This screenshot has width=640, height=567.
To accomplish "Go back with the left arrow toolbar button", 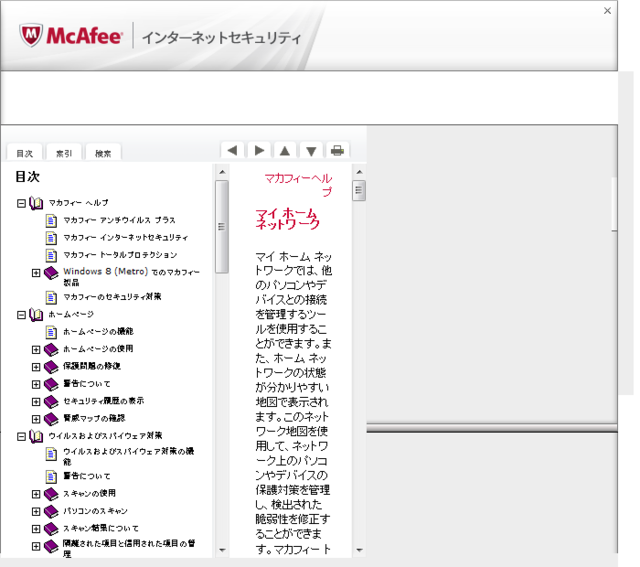I will point(232,150).
